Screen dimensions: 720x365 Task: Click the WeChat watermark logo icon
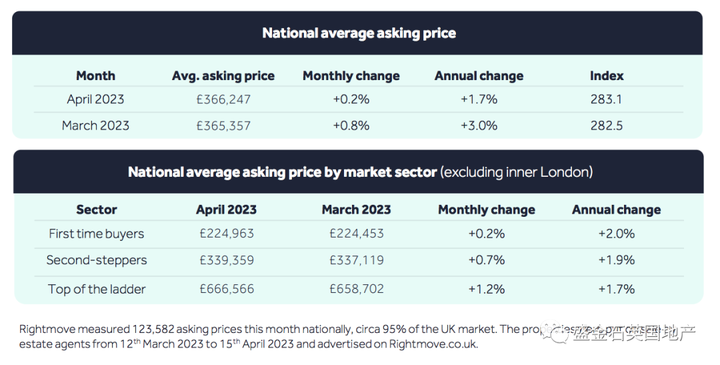tap(554, 333)
